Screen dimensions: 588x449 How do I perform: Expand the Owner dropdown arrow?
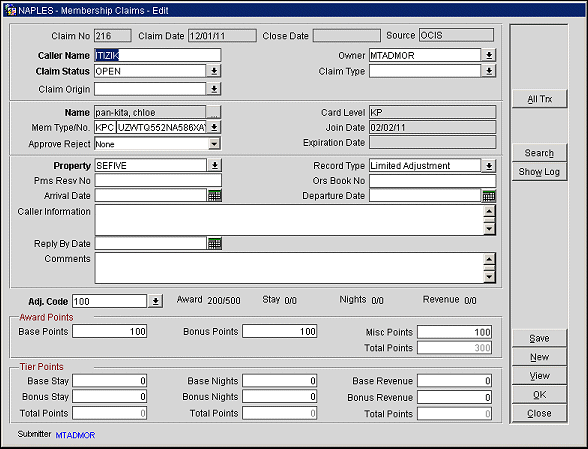coord(489,55)
